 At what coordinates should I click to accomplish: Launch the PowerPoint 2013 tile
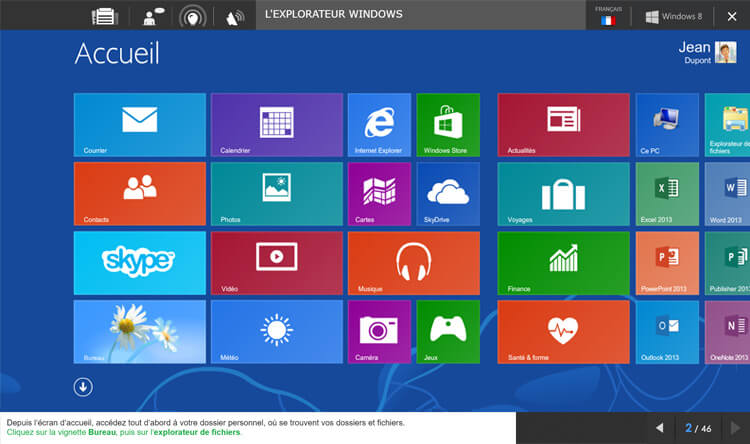tap(667, 263)
